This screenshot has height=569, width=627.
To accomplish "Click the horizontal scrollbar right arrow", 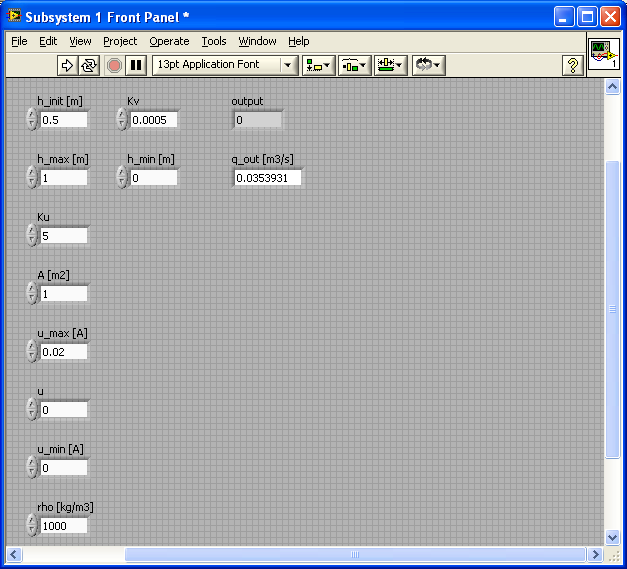I will [595, 555].
